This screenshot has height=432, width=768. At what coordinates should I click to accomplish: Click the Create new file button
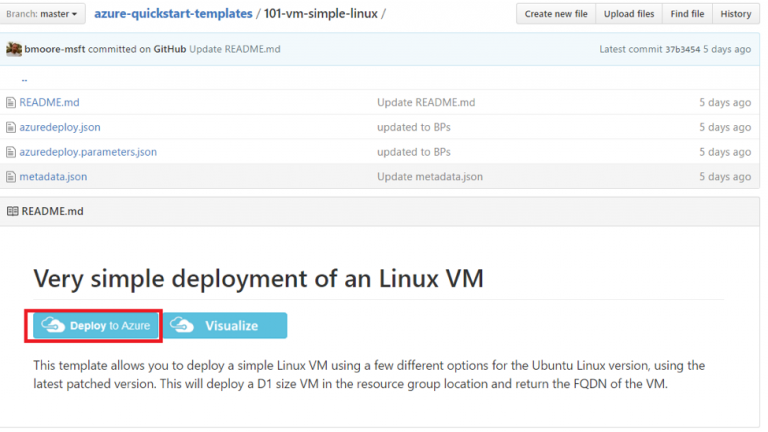pyautogui.click(x=556, y=14)
